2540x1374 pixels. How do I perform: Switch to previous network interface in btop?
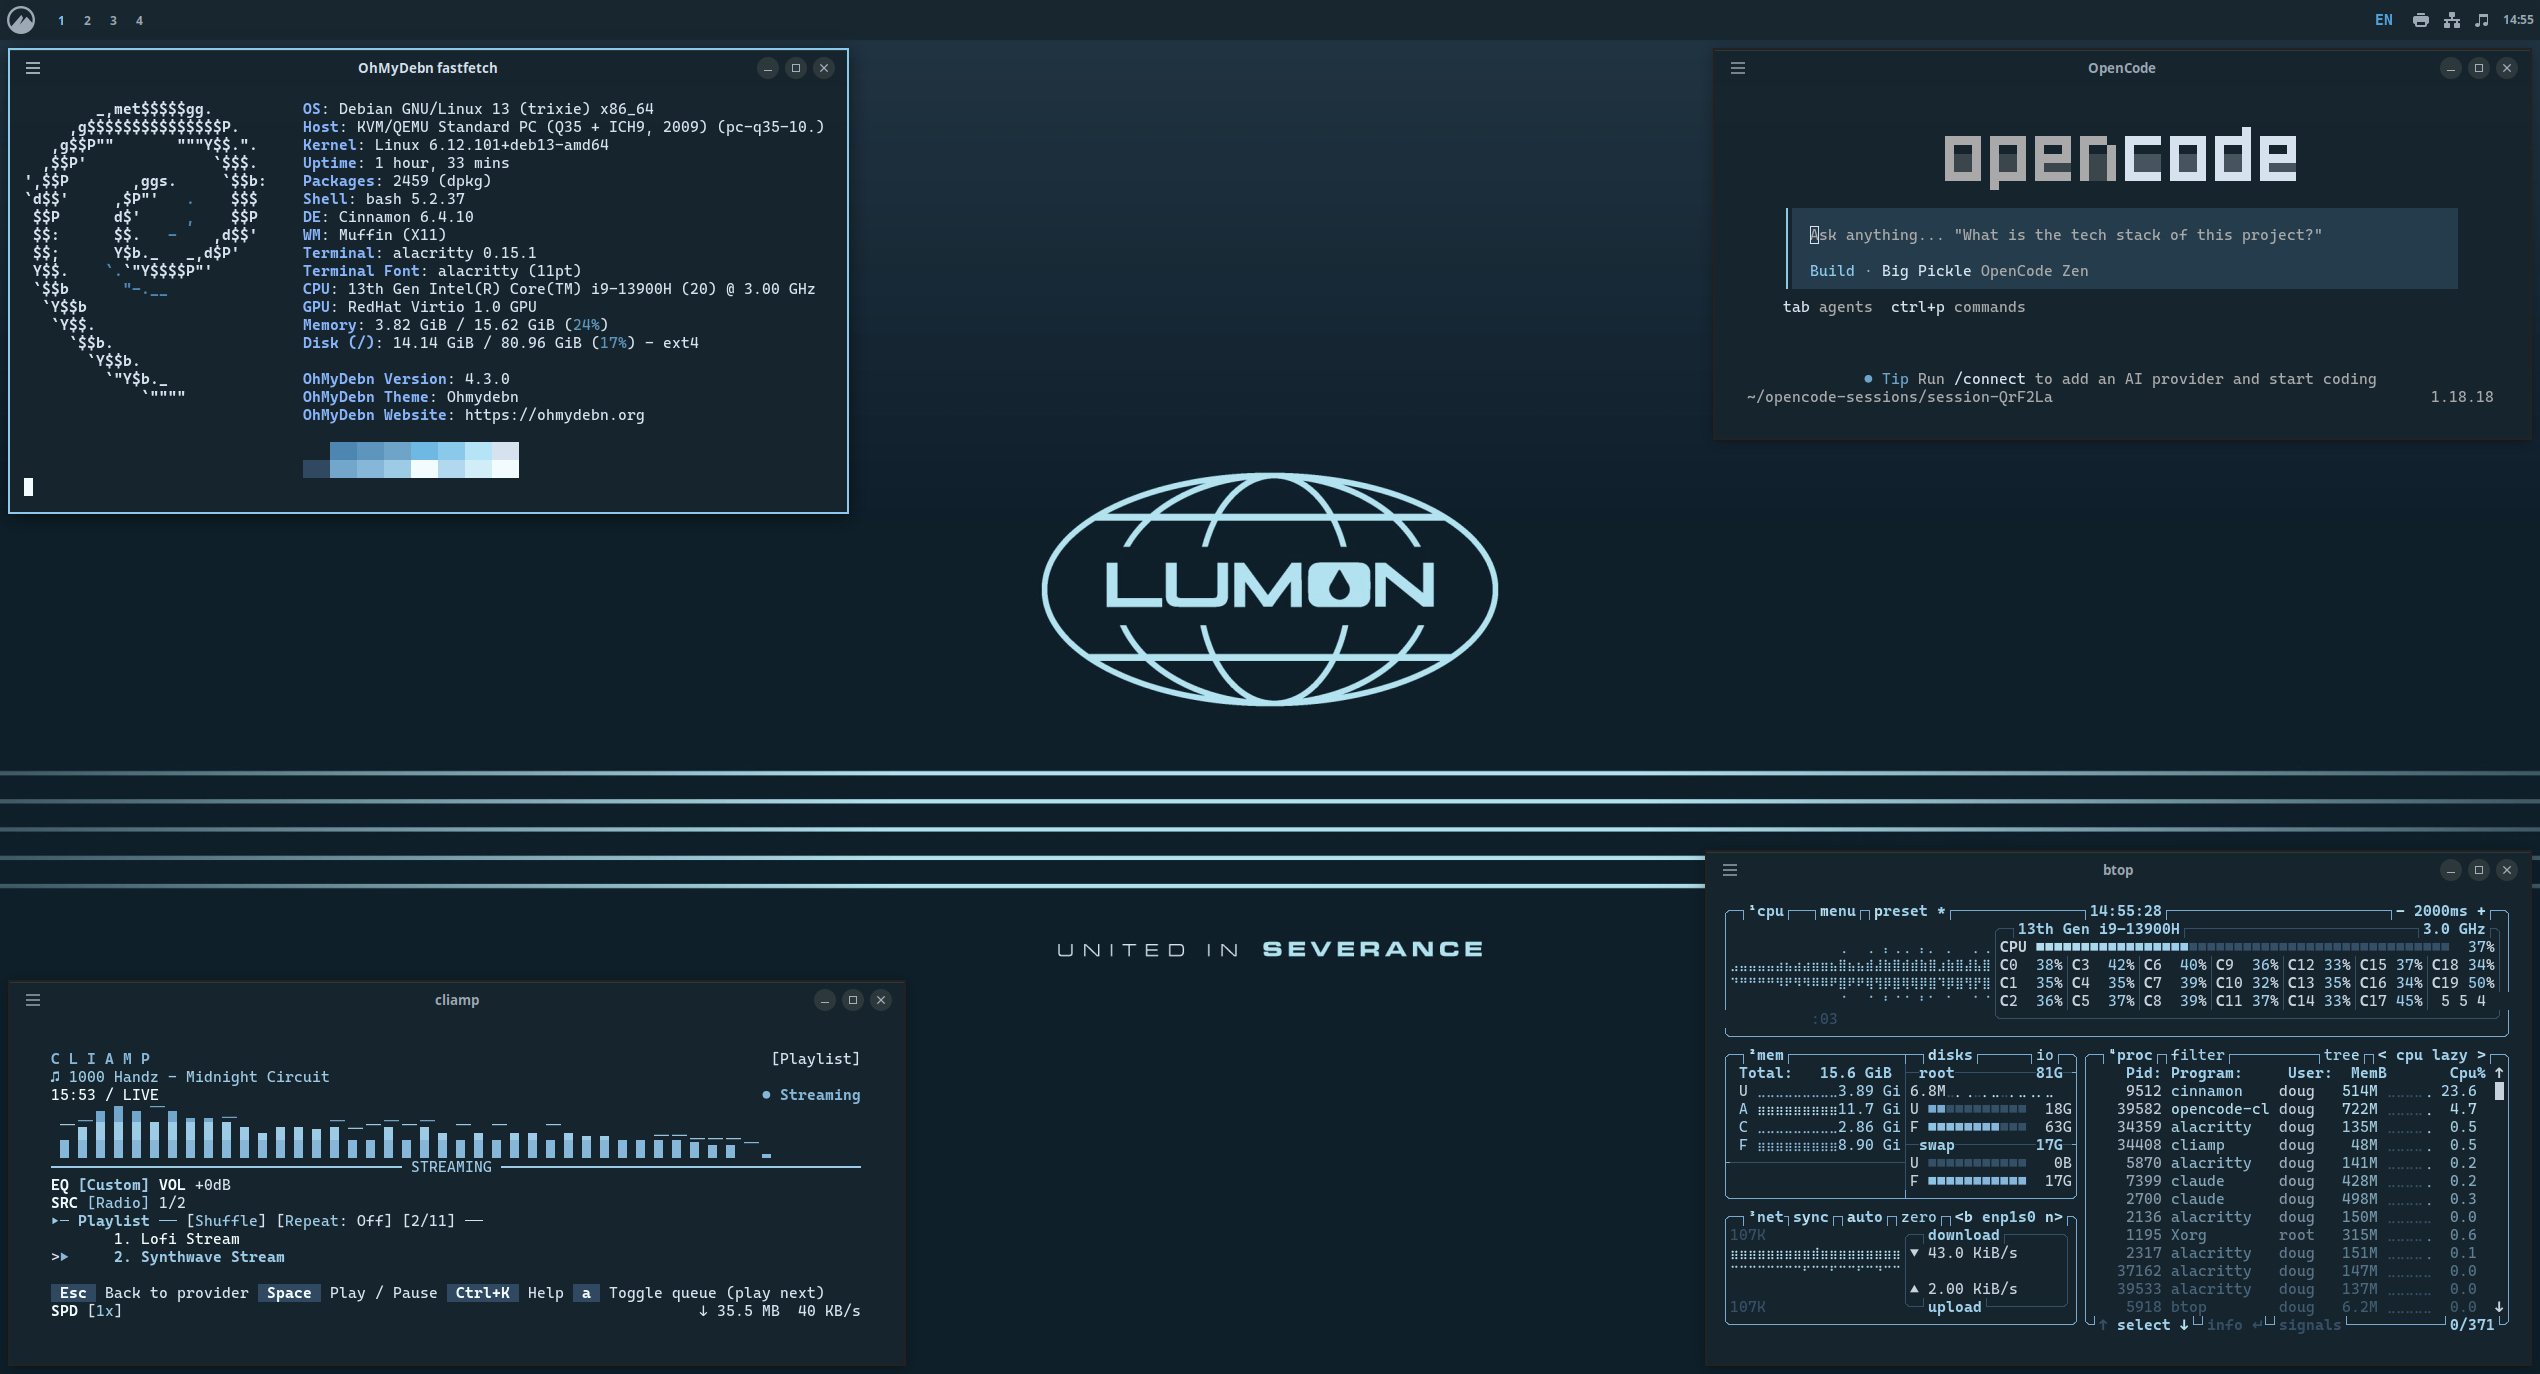[1963, 1217]
